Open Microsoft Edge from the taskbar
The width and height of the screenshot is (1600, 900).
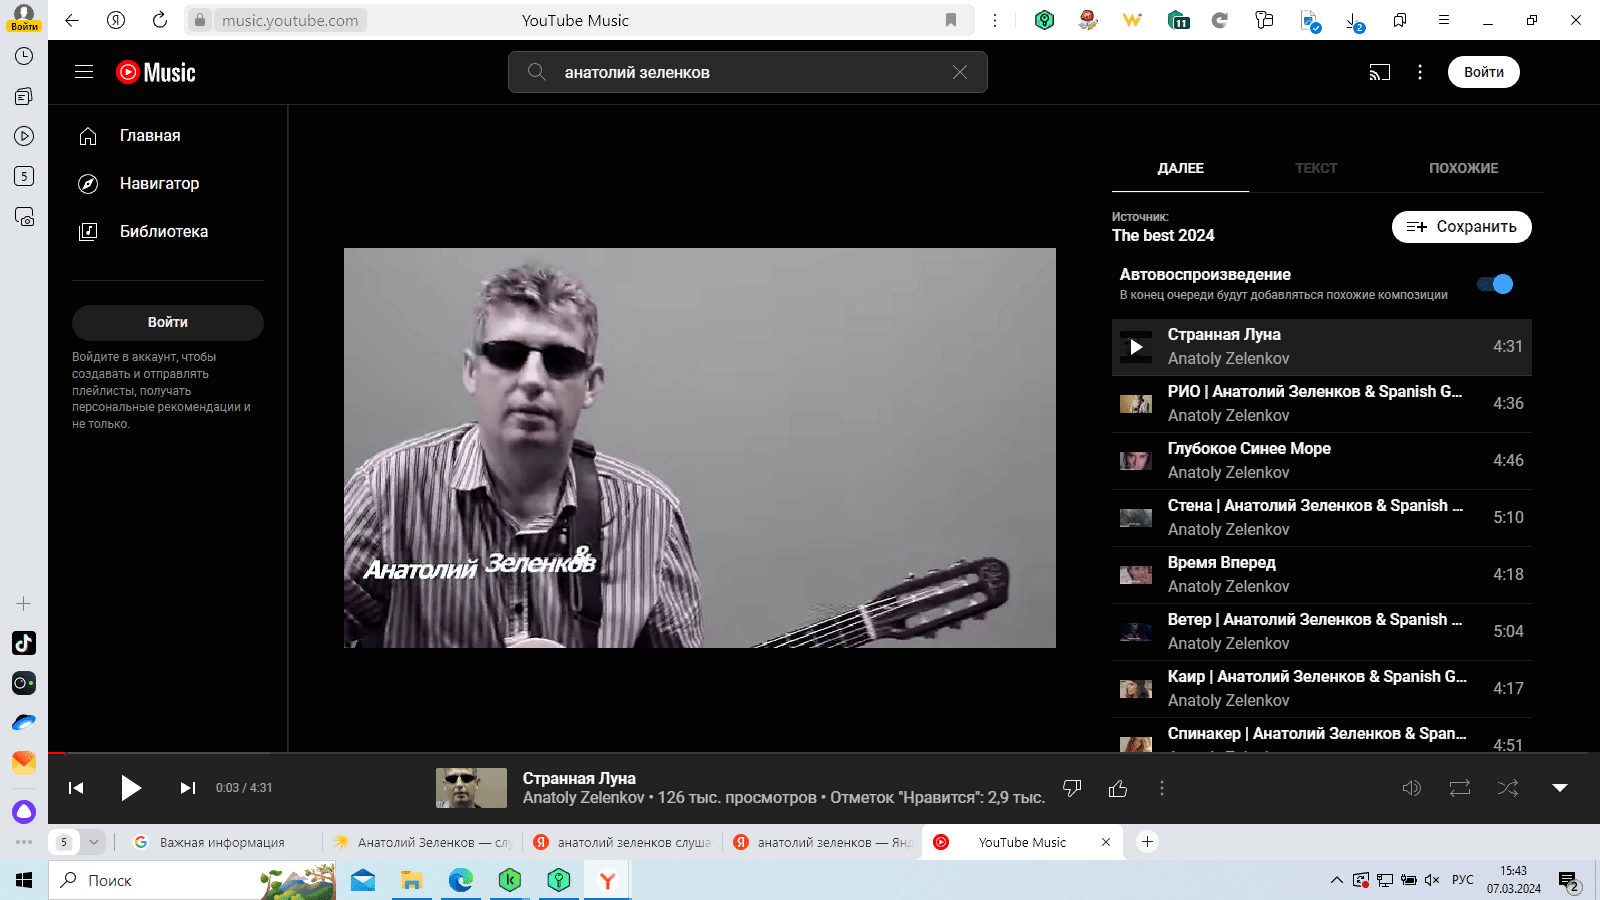coord(461,880)
